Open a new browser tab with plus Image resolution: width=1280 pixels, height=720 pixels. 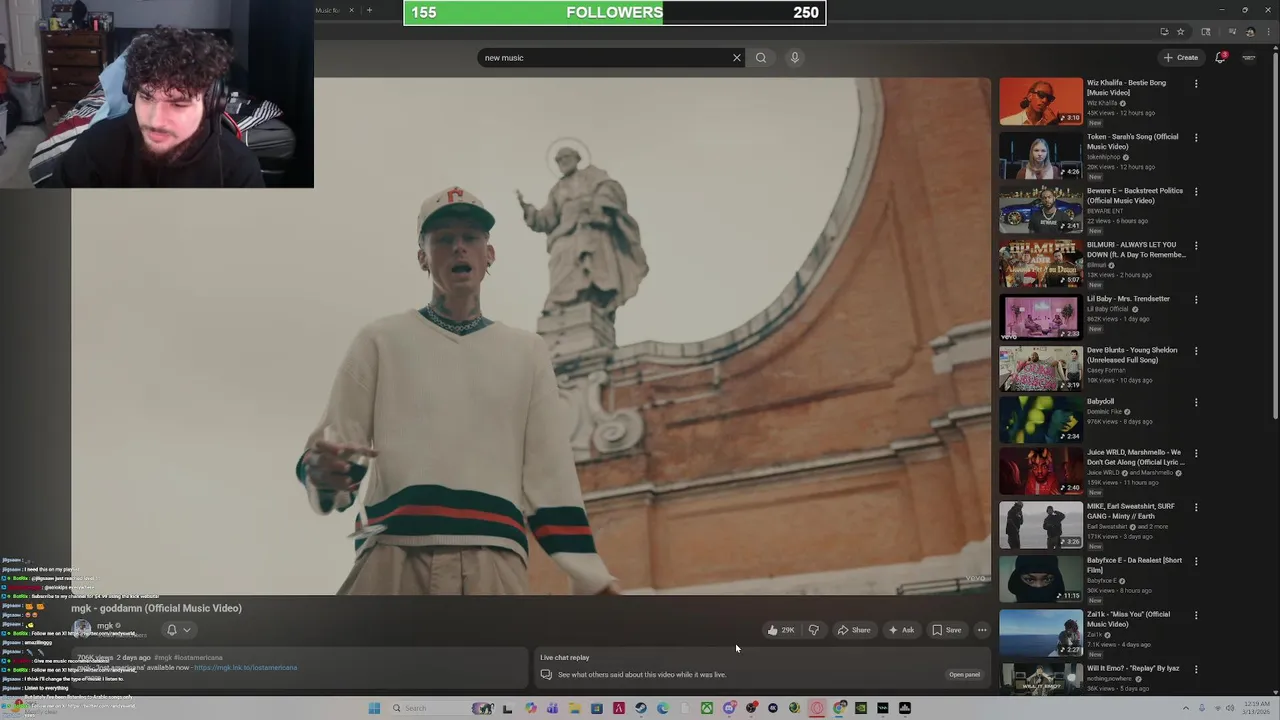369,10
